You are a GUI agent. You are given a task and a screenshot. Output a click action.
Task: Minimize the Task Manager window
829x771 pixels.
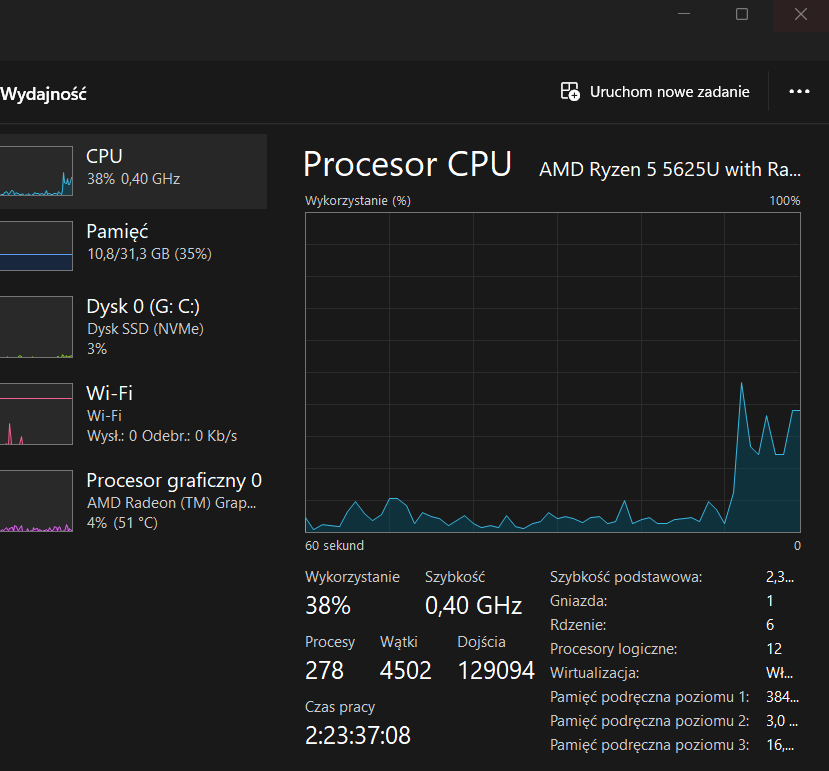pos(684,14)
